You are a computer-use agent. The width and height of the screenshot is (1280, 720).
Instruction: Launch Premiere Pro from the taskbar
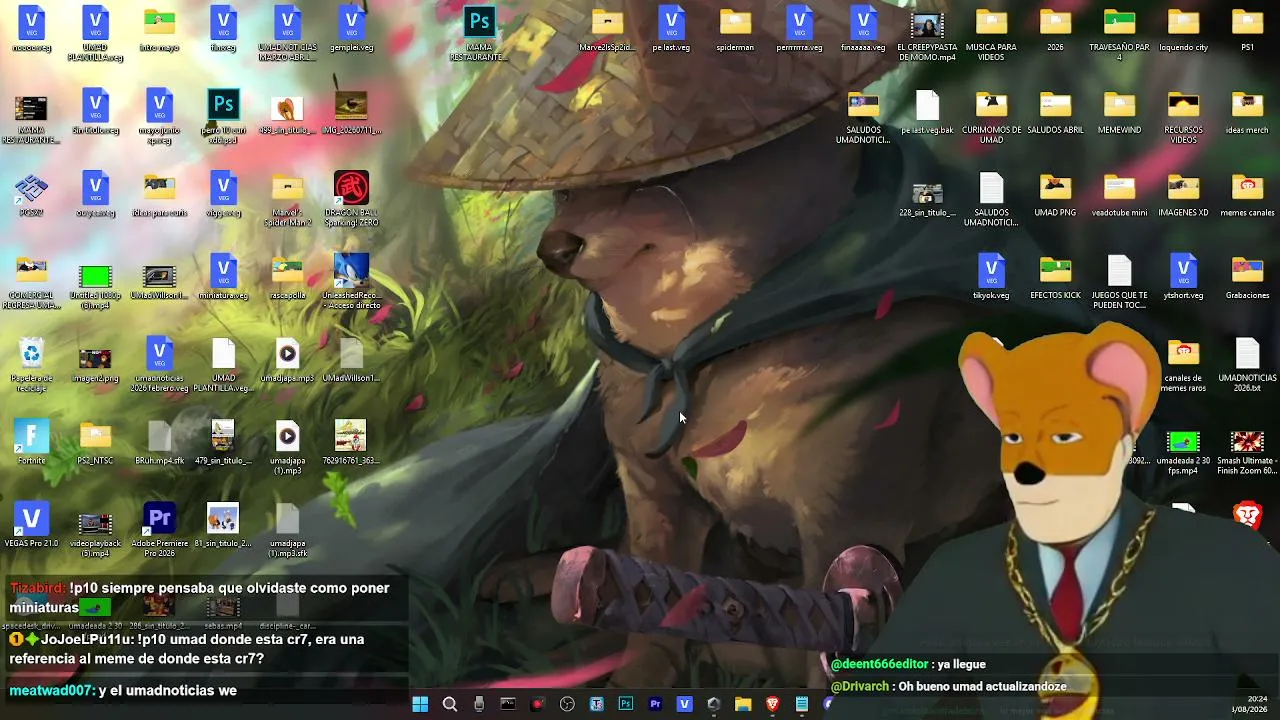655,704
